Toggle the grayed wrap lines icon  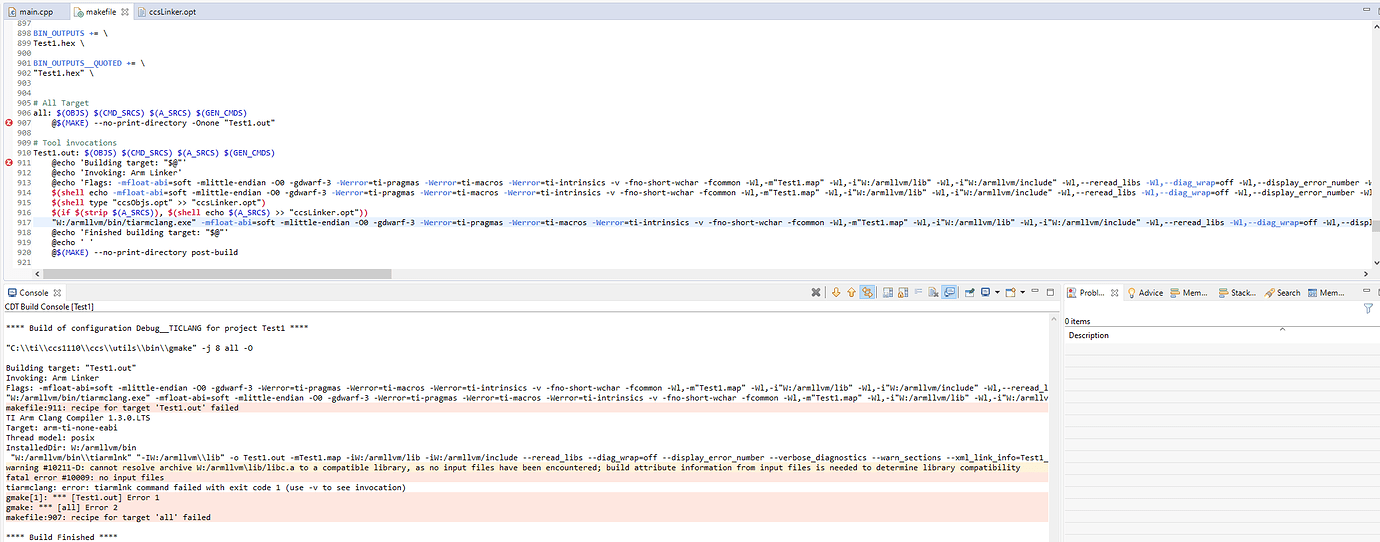pyautogui.click(x=918, y=292)
